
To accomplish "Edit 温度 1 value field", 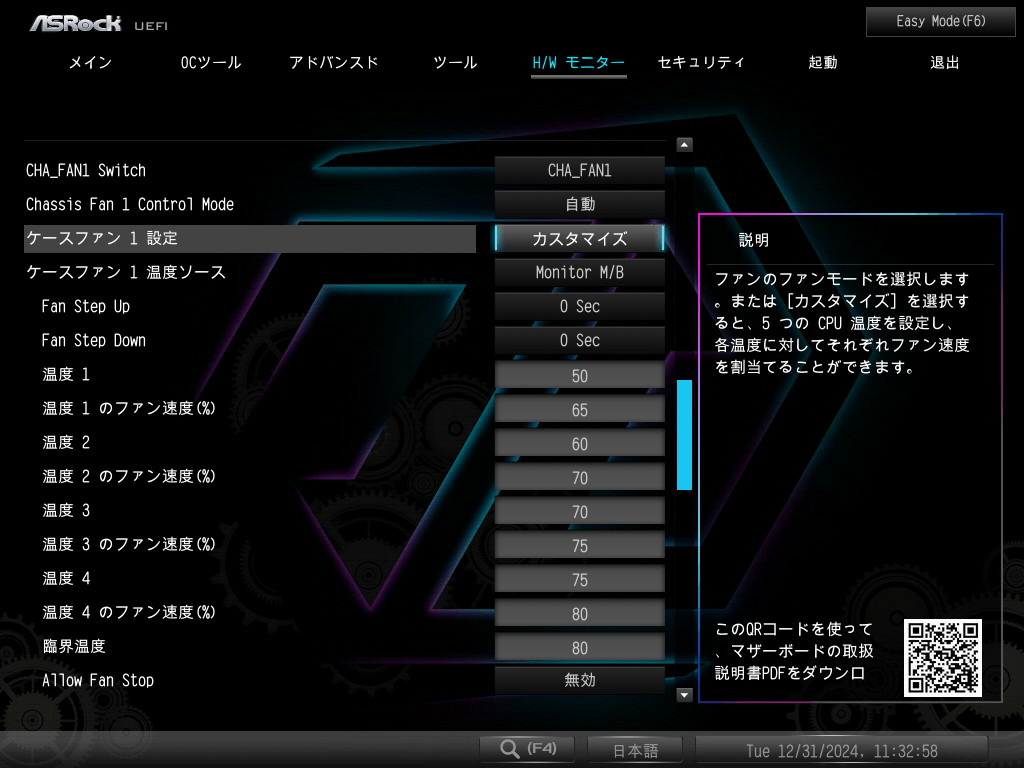I will pyautogui.click(x=579, y=376).
